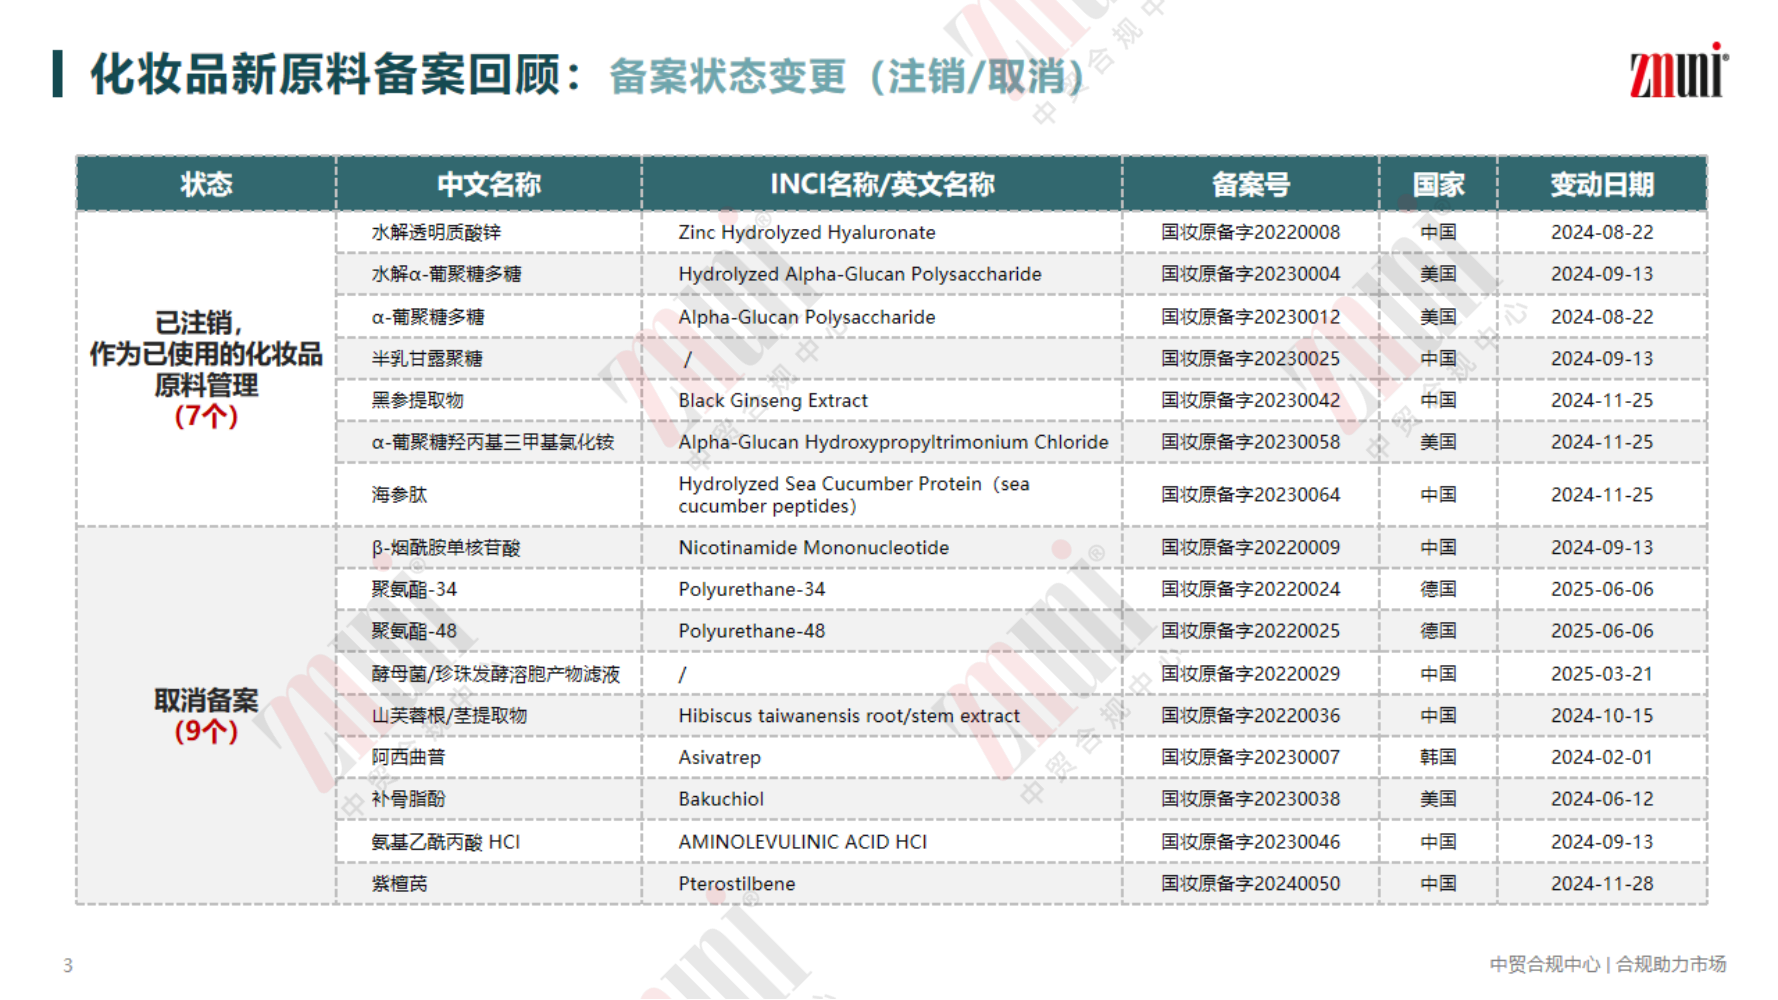Image resolution: width=1778 pixels, height=1000 pixels.
Task: Select the 变动日期 column header
Action: coord(1602,184)
